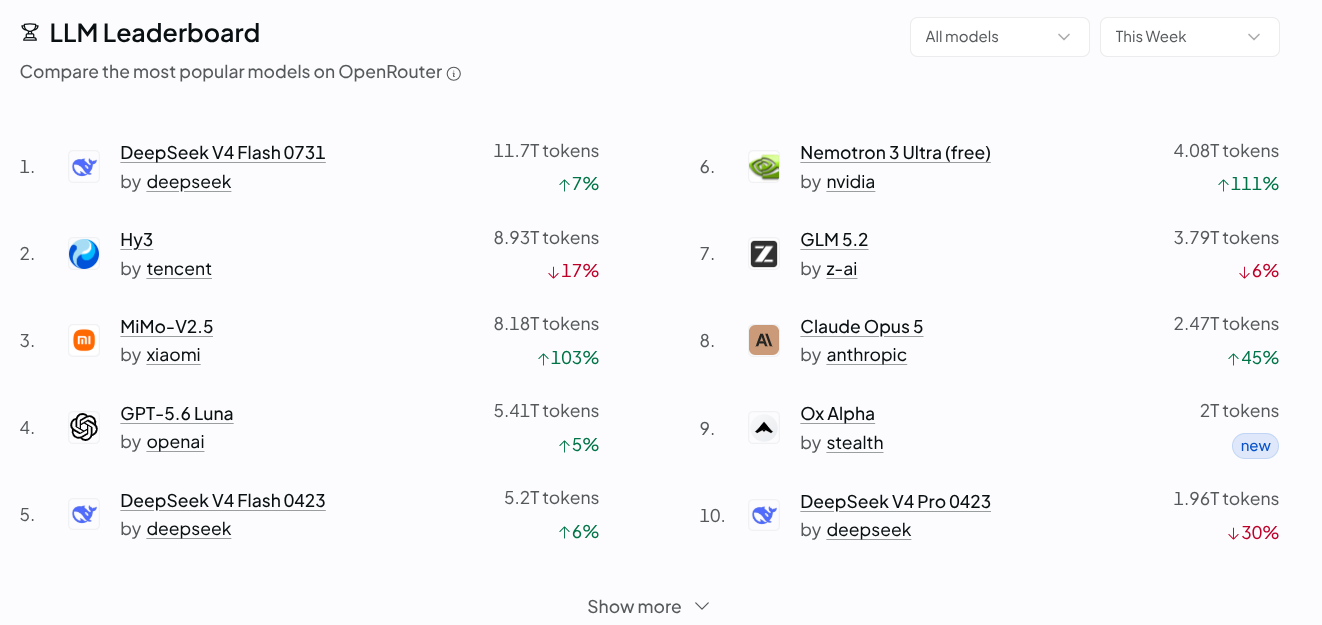The height and width of the screenshot is (625, 1322).
Task: Click the 45% increase on Claude Opus 5
Action: click(x=1252, y=358)
